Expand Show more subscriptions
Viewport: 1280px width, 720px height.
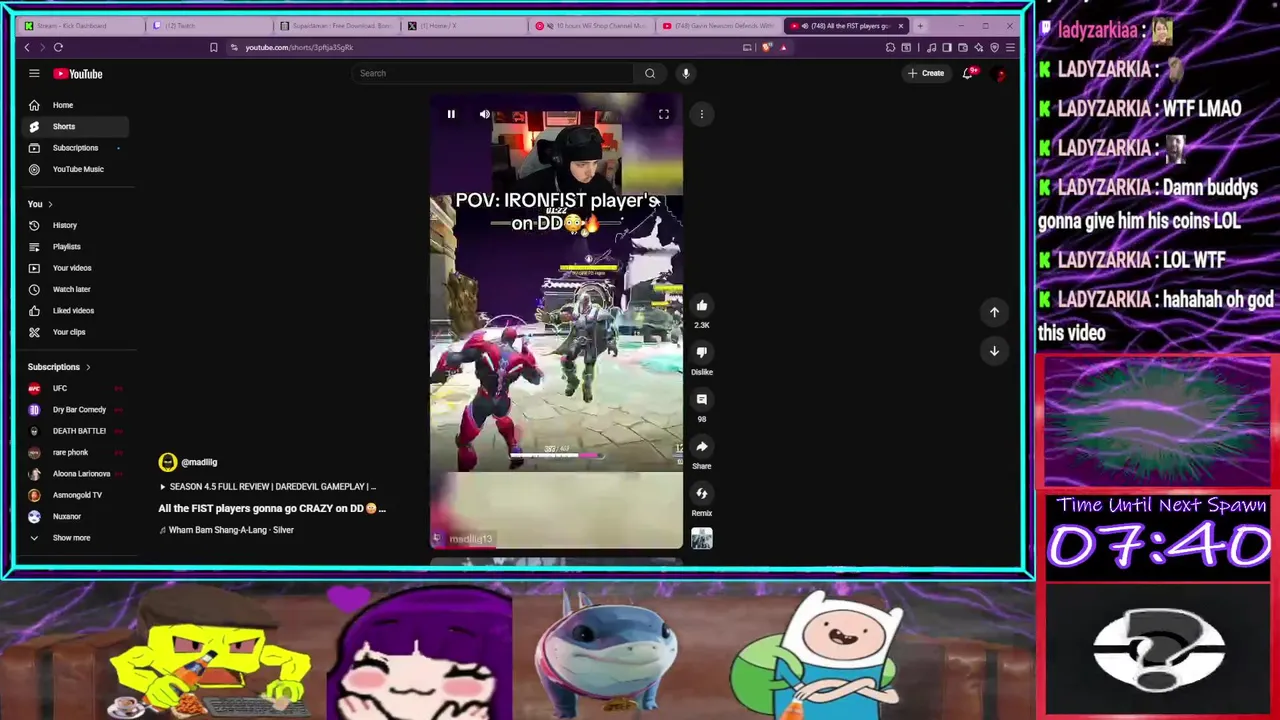pos(75,538)
